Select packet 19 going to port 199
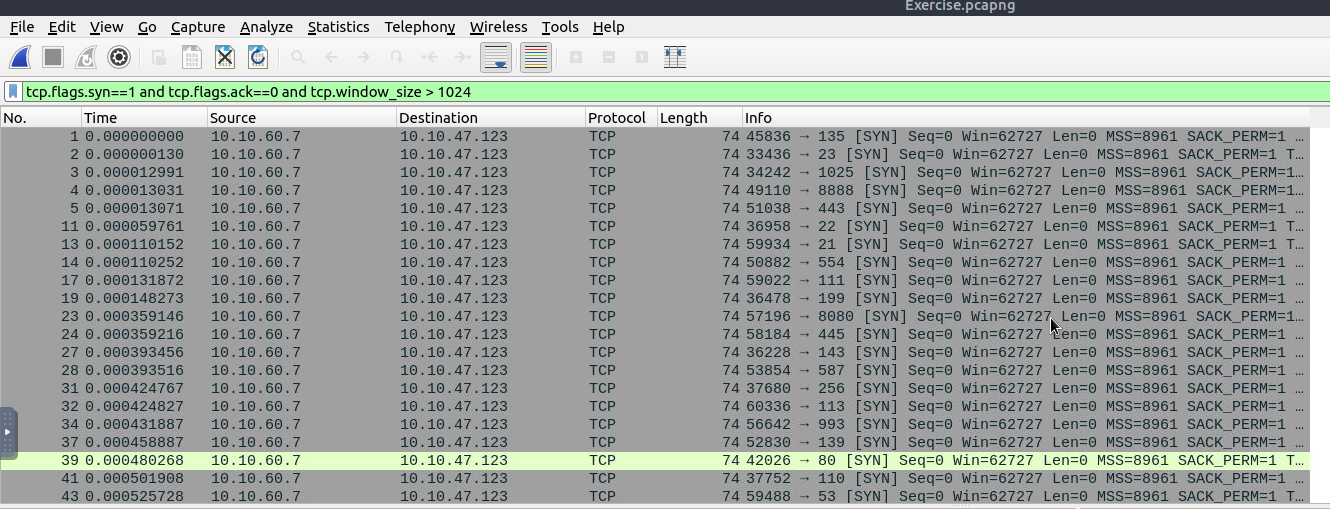Image resolution: width=1330 pixels, height=509 pixels. [653, 299]
